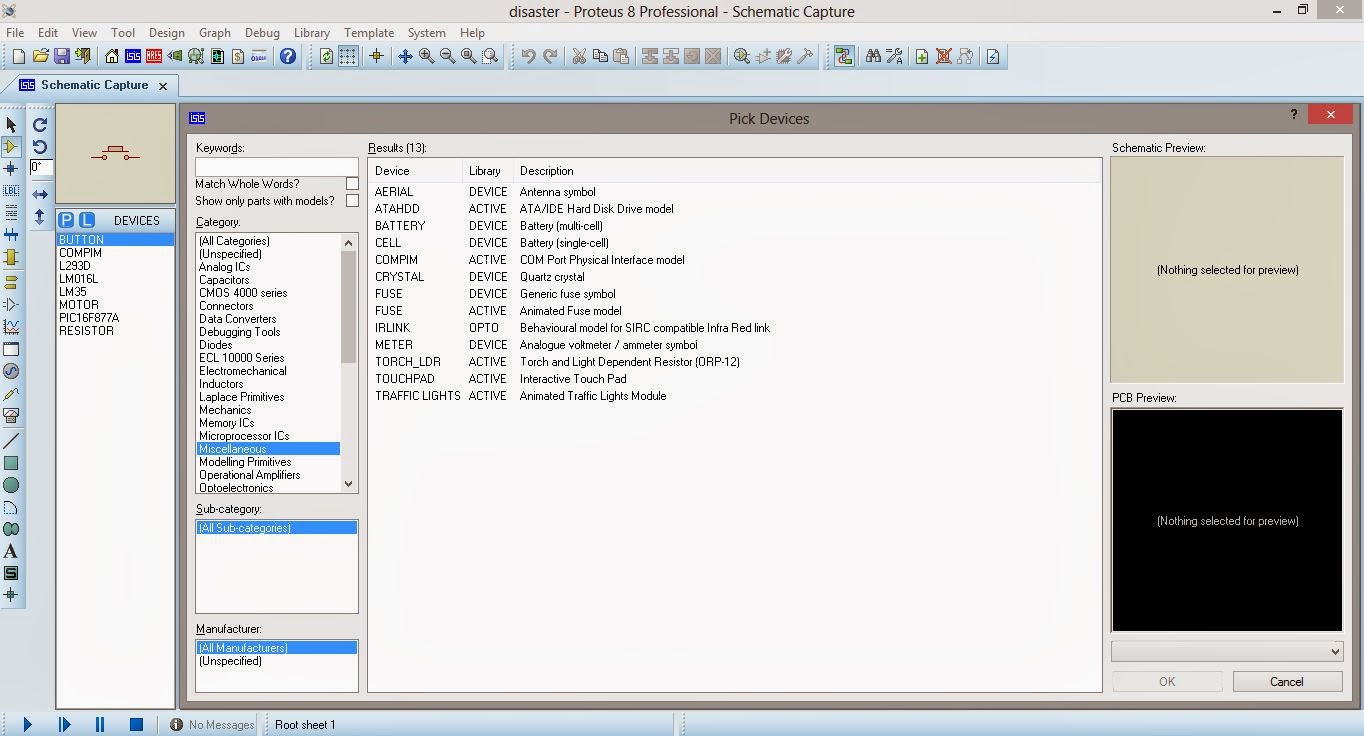Viewport: 1364px width, 736px height.
Task: Close the Pick Devices dialog
Action: coord(1330,115)
